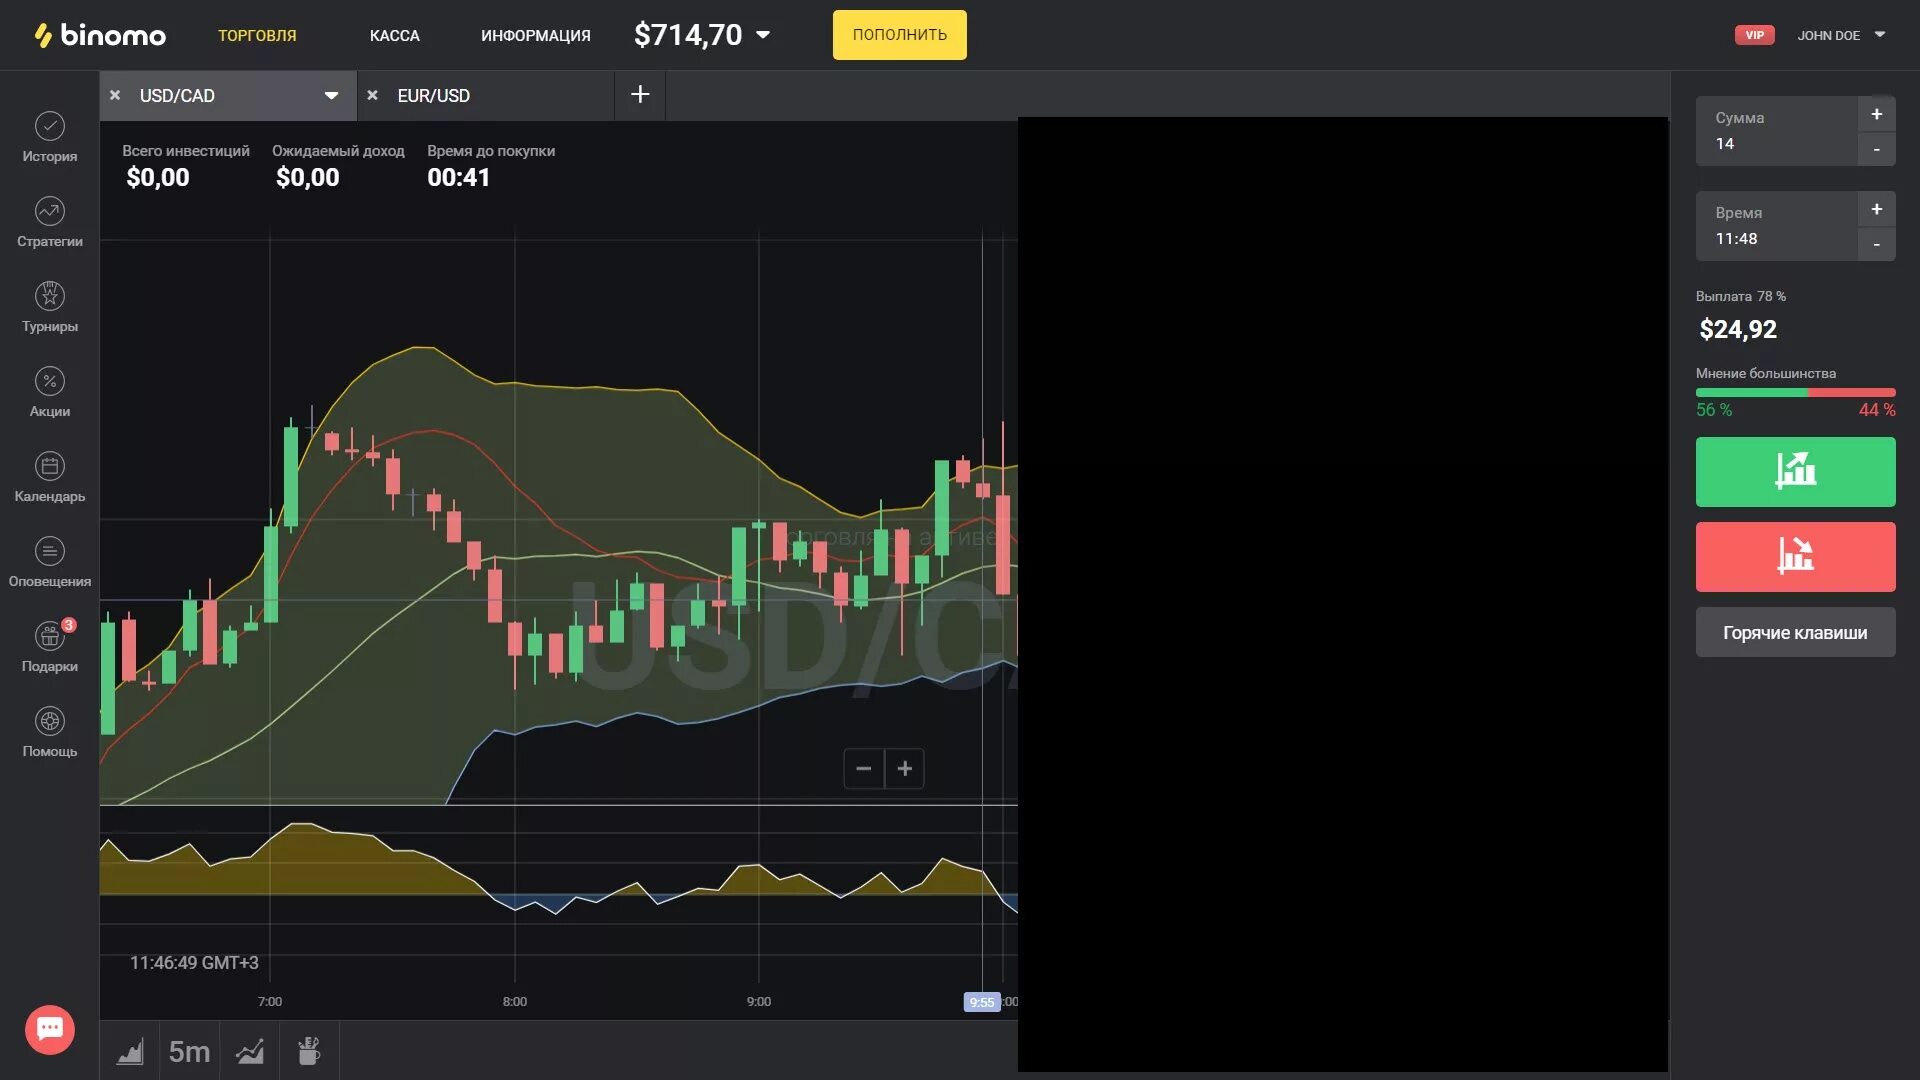
Task: Open the live chat bubble
Action: 49,1029
